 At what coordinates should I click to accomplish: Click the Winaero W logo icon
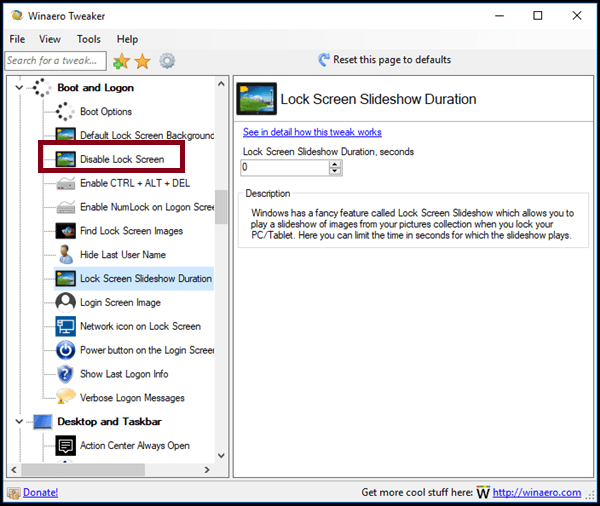click(x=483, y=492)
